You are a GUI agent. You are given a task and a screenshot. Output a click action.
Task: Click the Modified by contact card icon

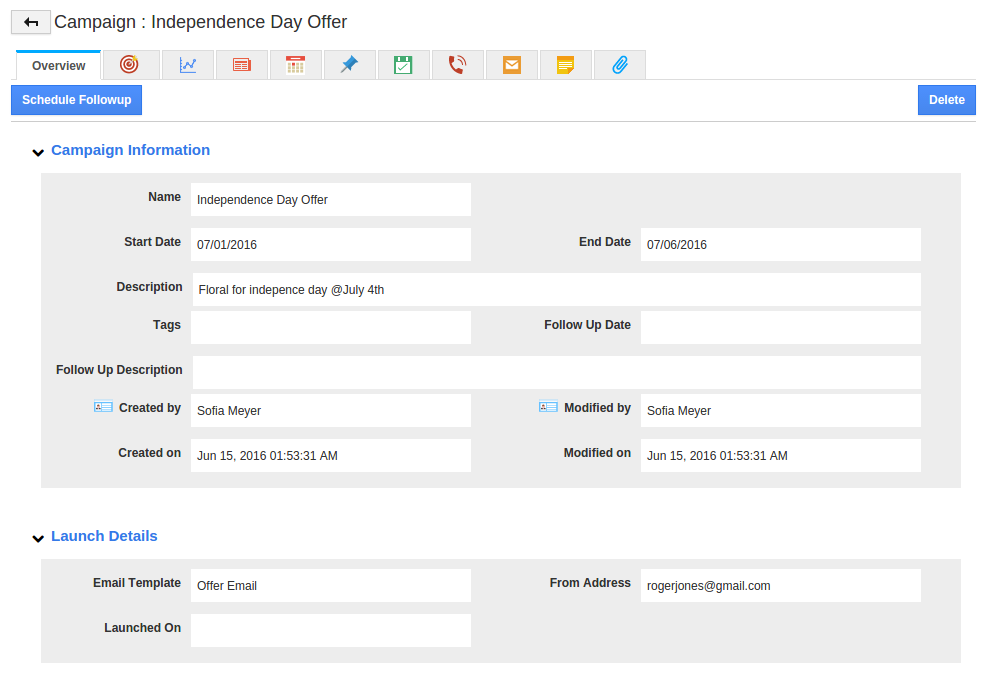click(x=548, y=408)
